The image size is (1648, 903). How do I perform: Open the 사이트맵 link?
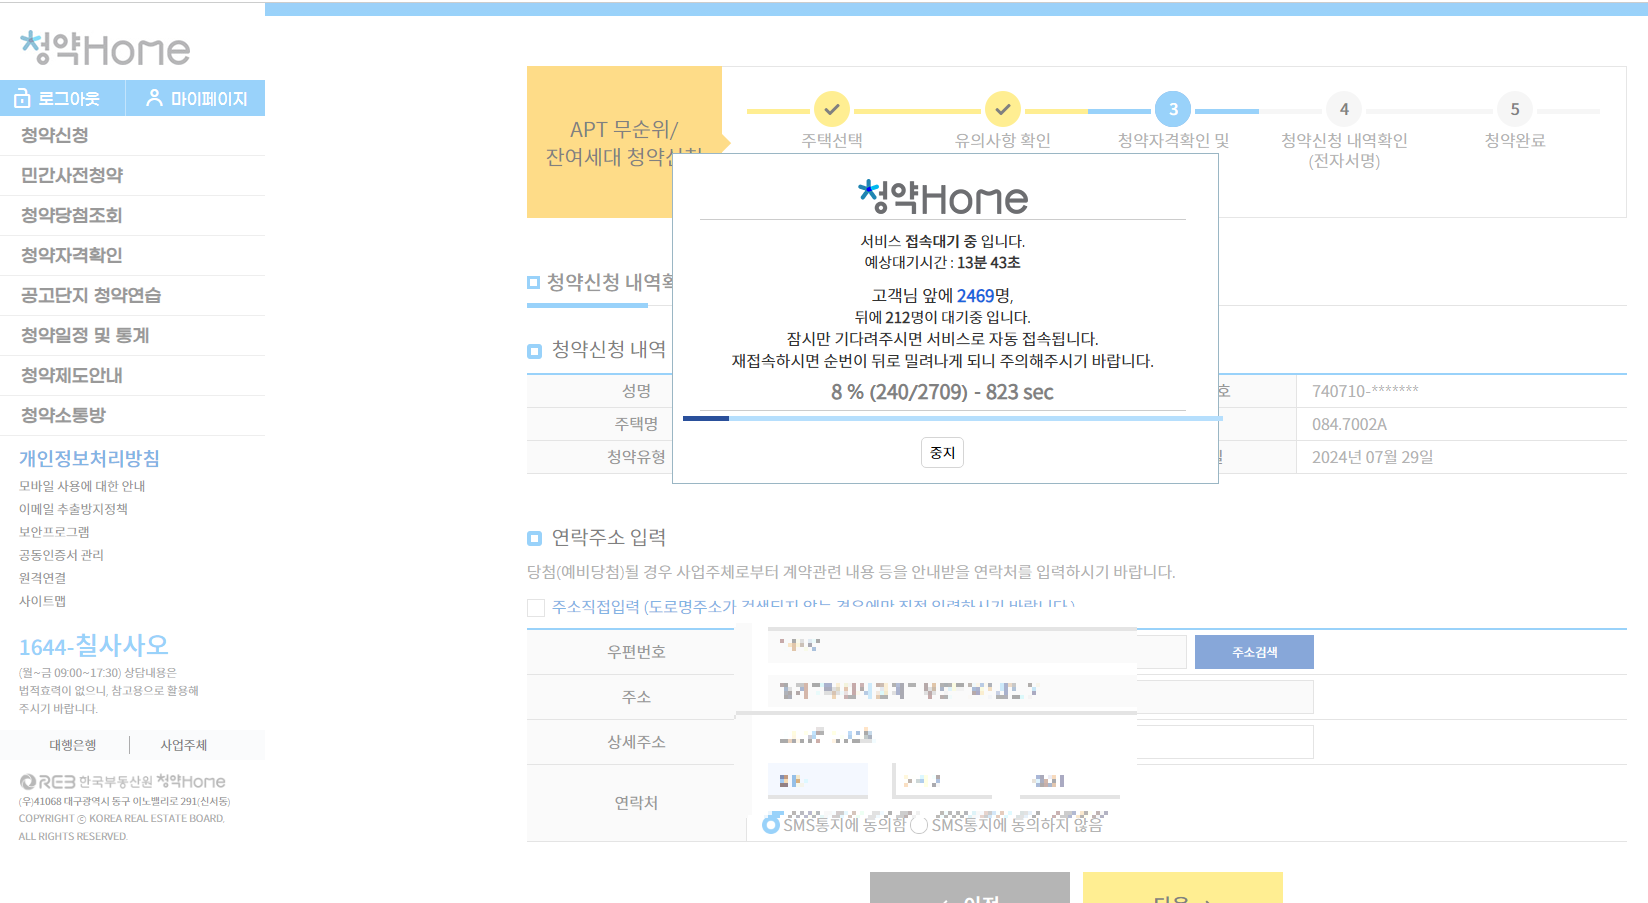coord(42,601)
